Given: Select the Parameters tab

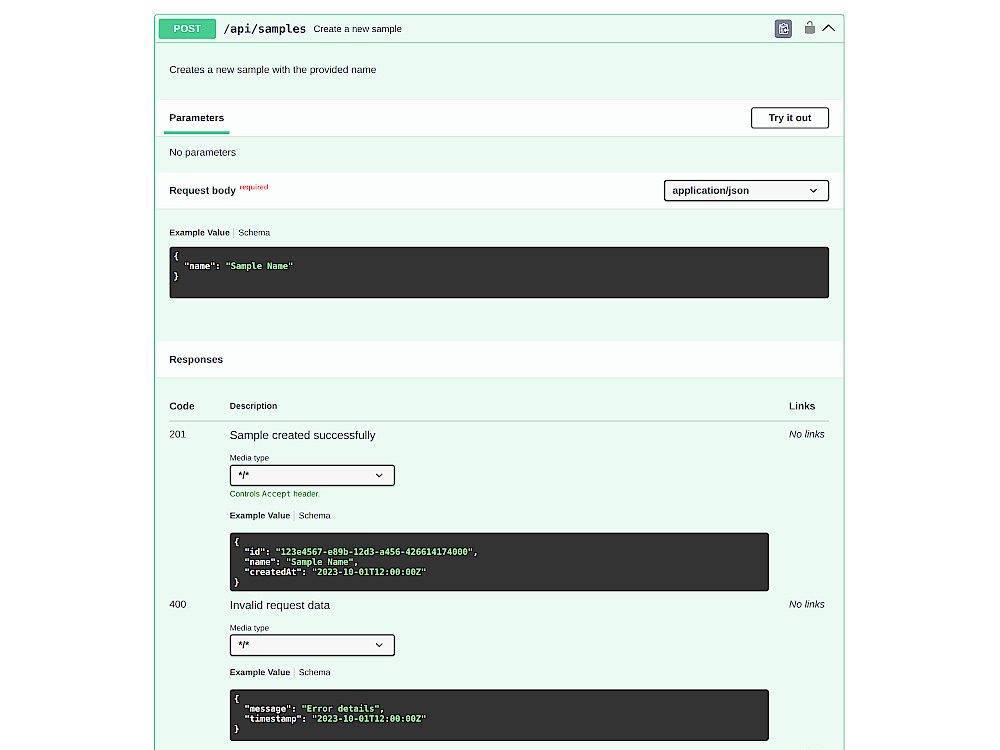Looking at the screenshot, I should 196,118.
